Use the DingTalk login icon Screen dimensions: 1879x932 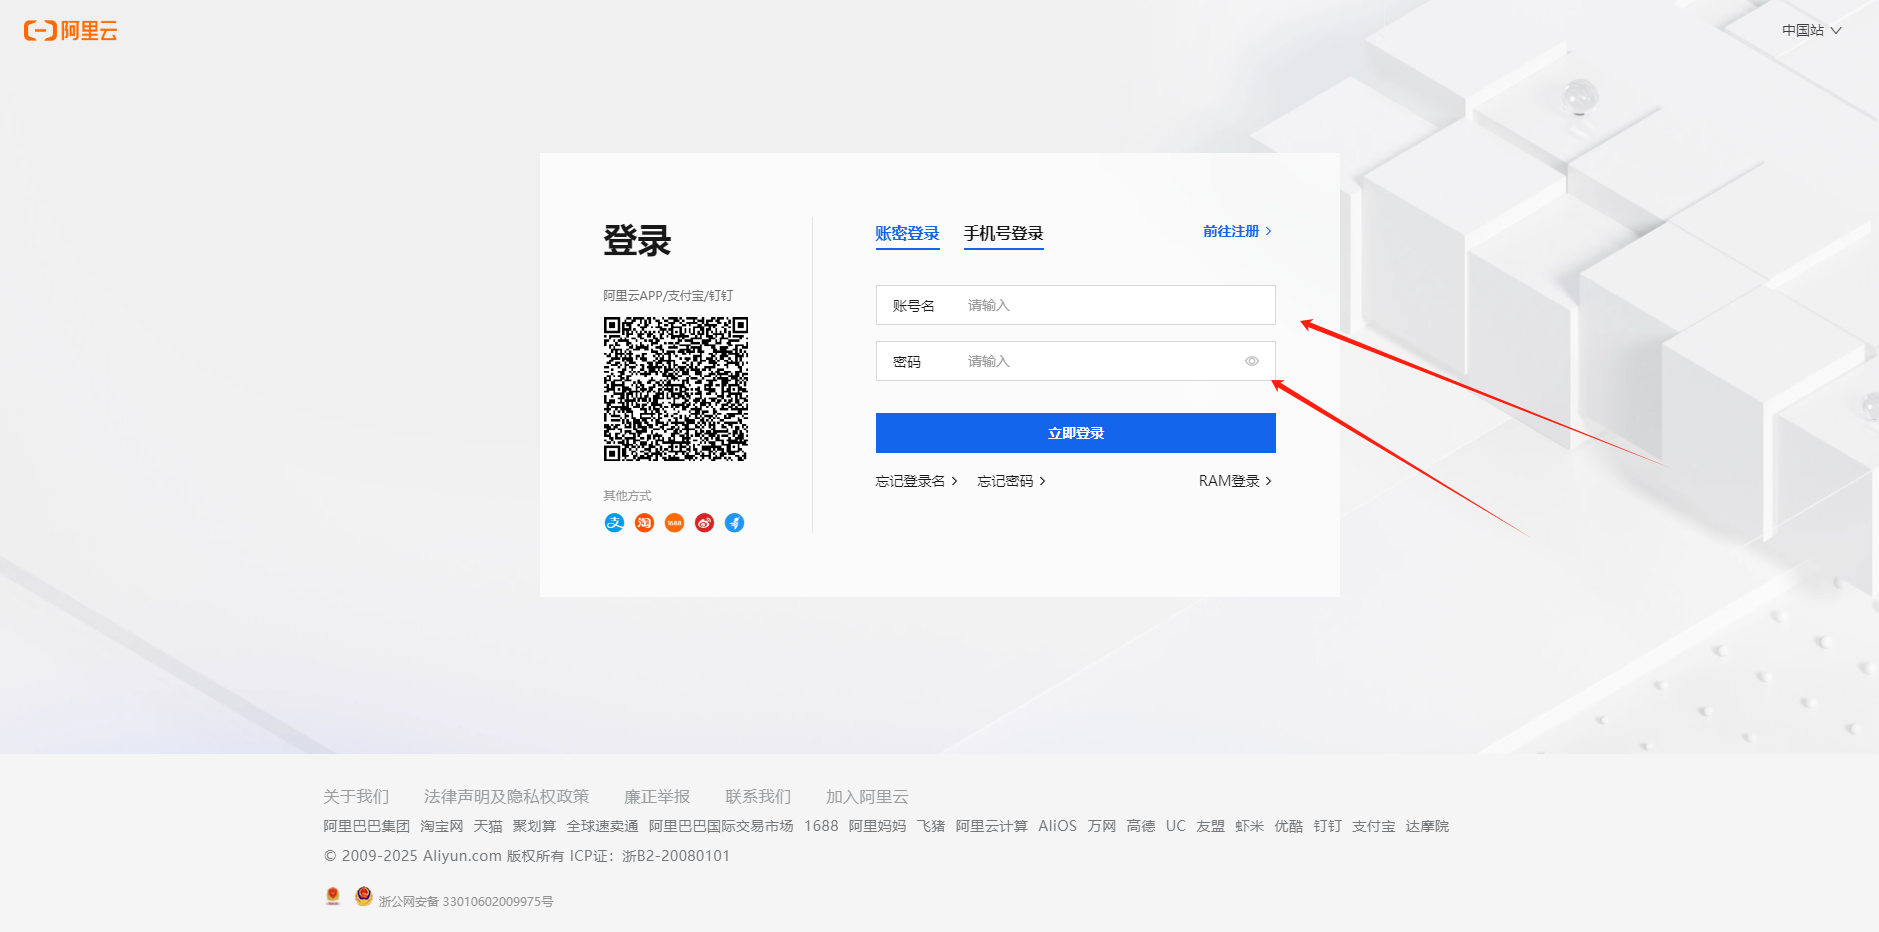coord(734,522)
